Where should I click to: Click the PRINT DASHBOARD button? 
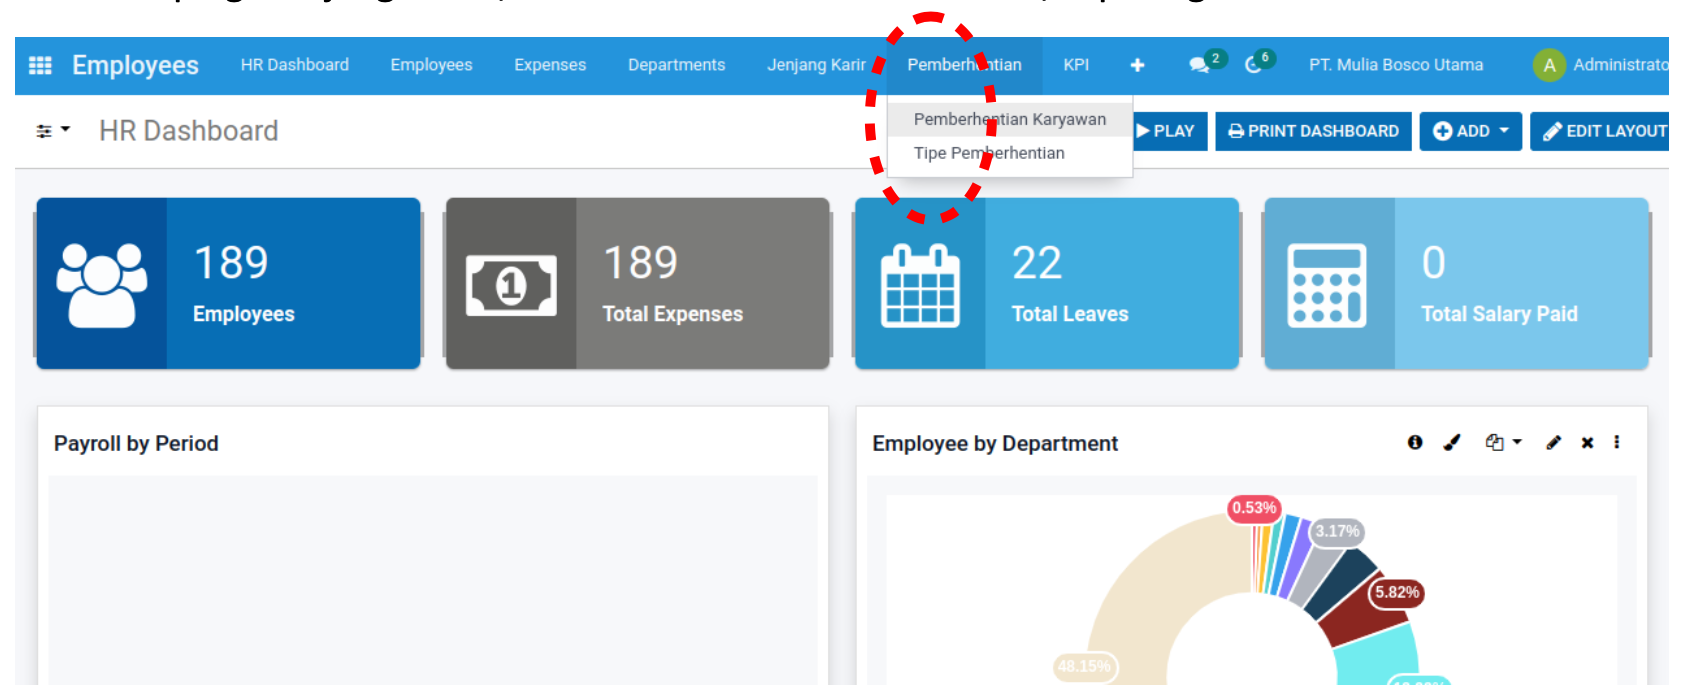[1313, 131]
